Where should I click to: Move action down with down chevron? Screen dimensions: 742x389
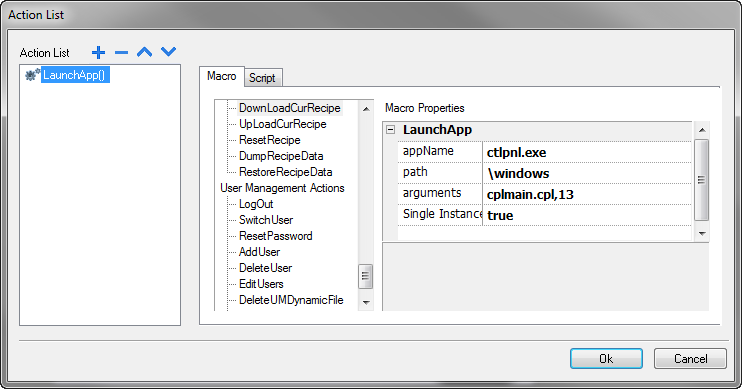tap(168, 51)
